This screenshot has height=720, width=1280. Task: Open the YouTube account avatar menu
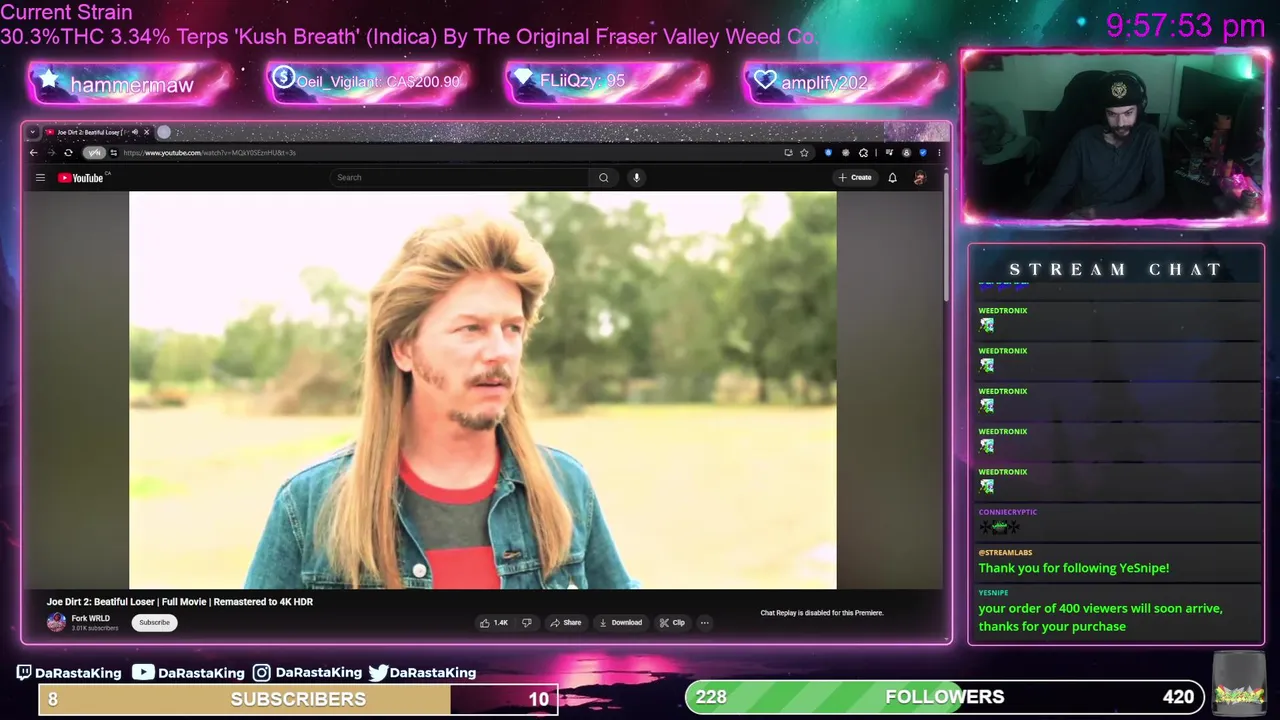tap(919, 178)
